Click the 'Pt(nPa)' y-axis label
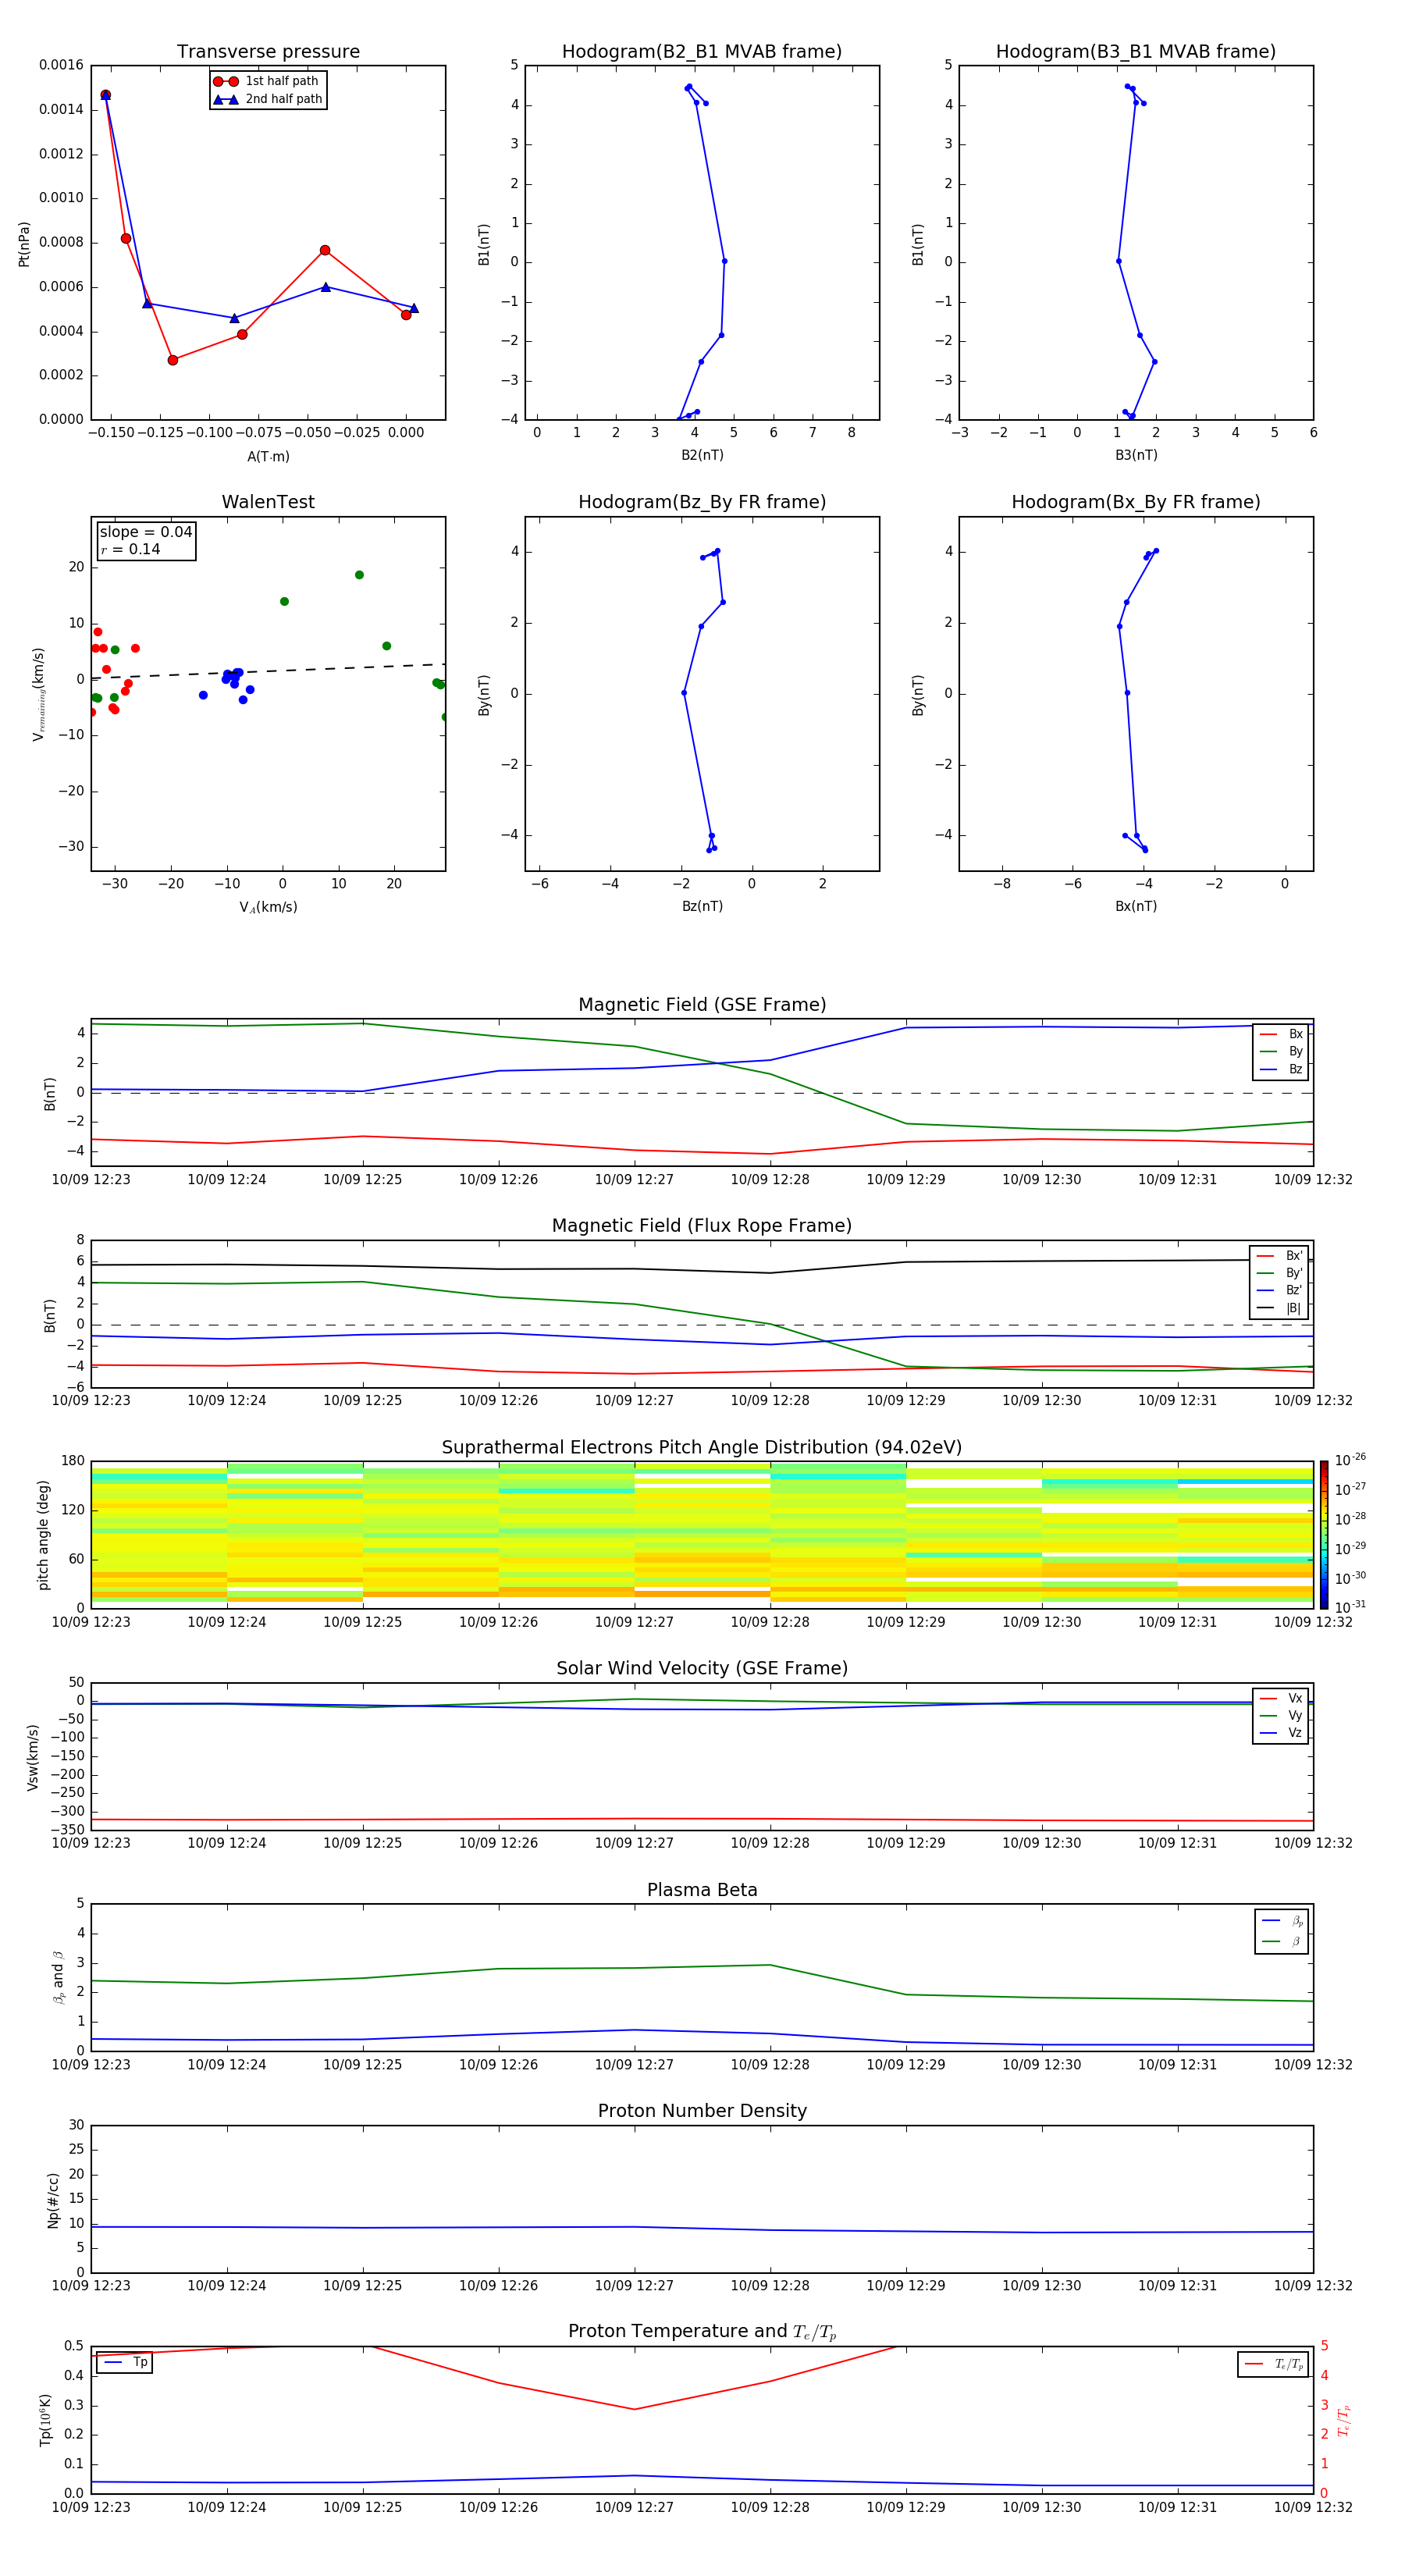Screen dimensions: 1405x2576 24,244
